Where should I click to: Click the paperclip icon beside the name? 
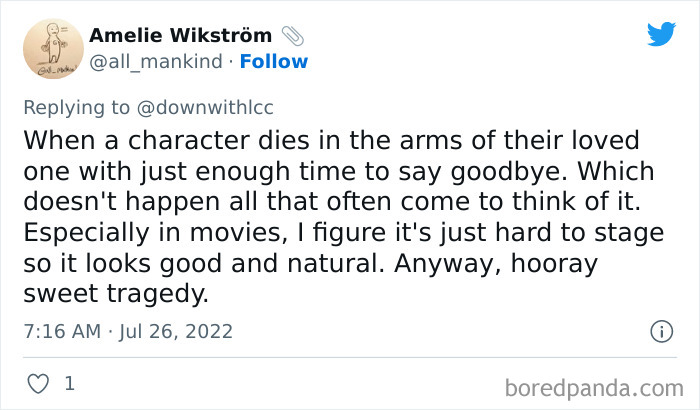(294, 35)
